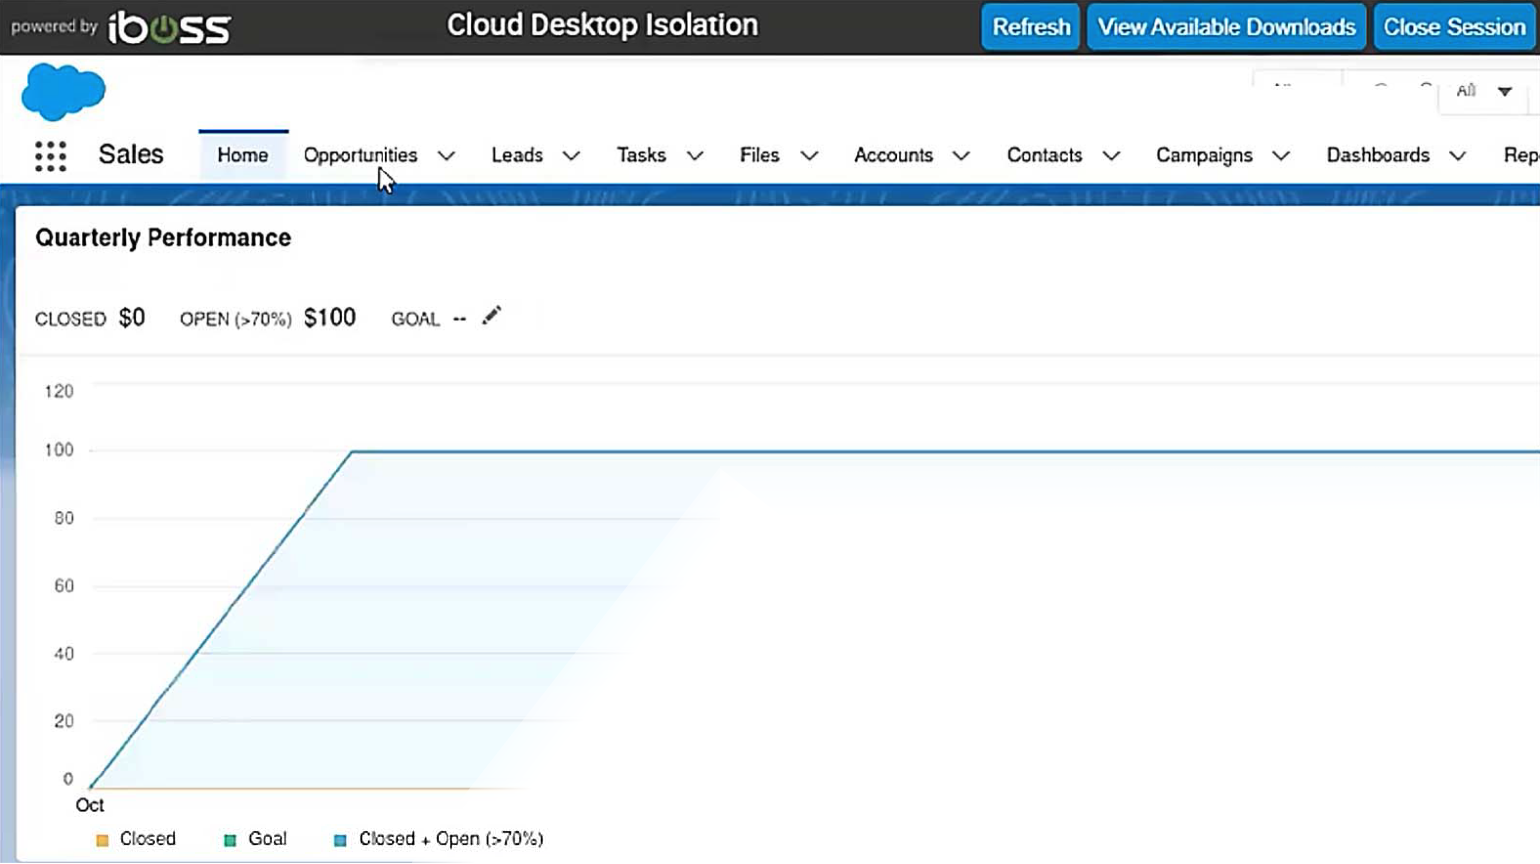The height and width of the screenshot is (864, 1540).
Task: Go to the Home tab
Action: (x=243, y=155)
